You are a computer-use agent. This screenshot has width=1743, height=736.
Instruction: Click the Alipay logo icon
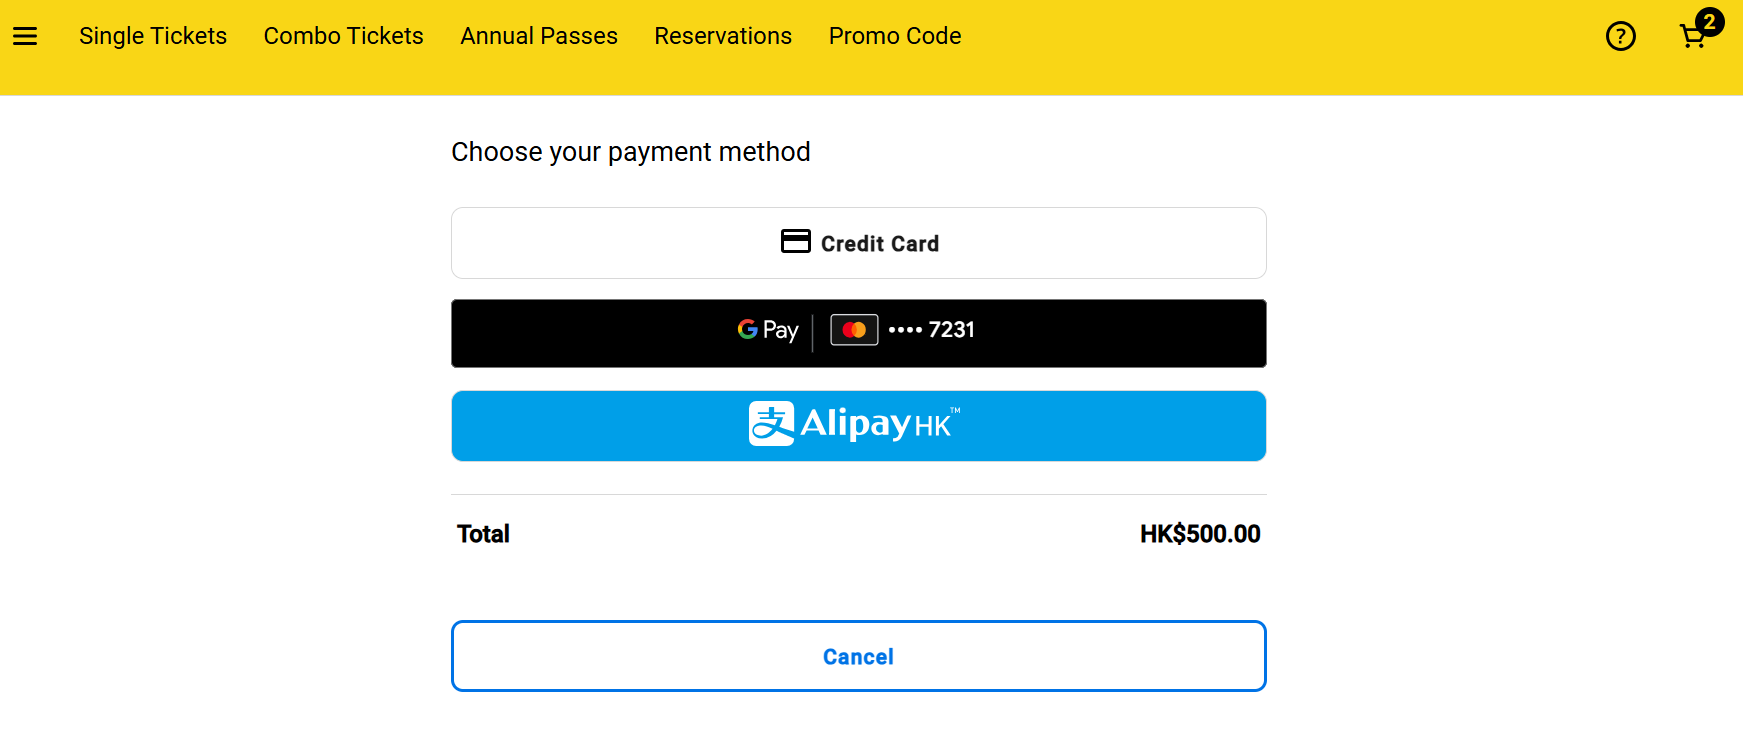[771, 424]
